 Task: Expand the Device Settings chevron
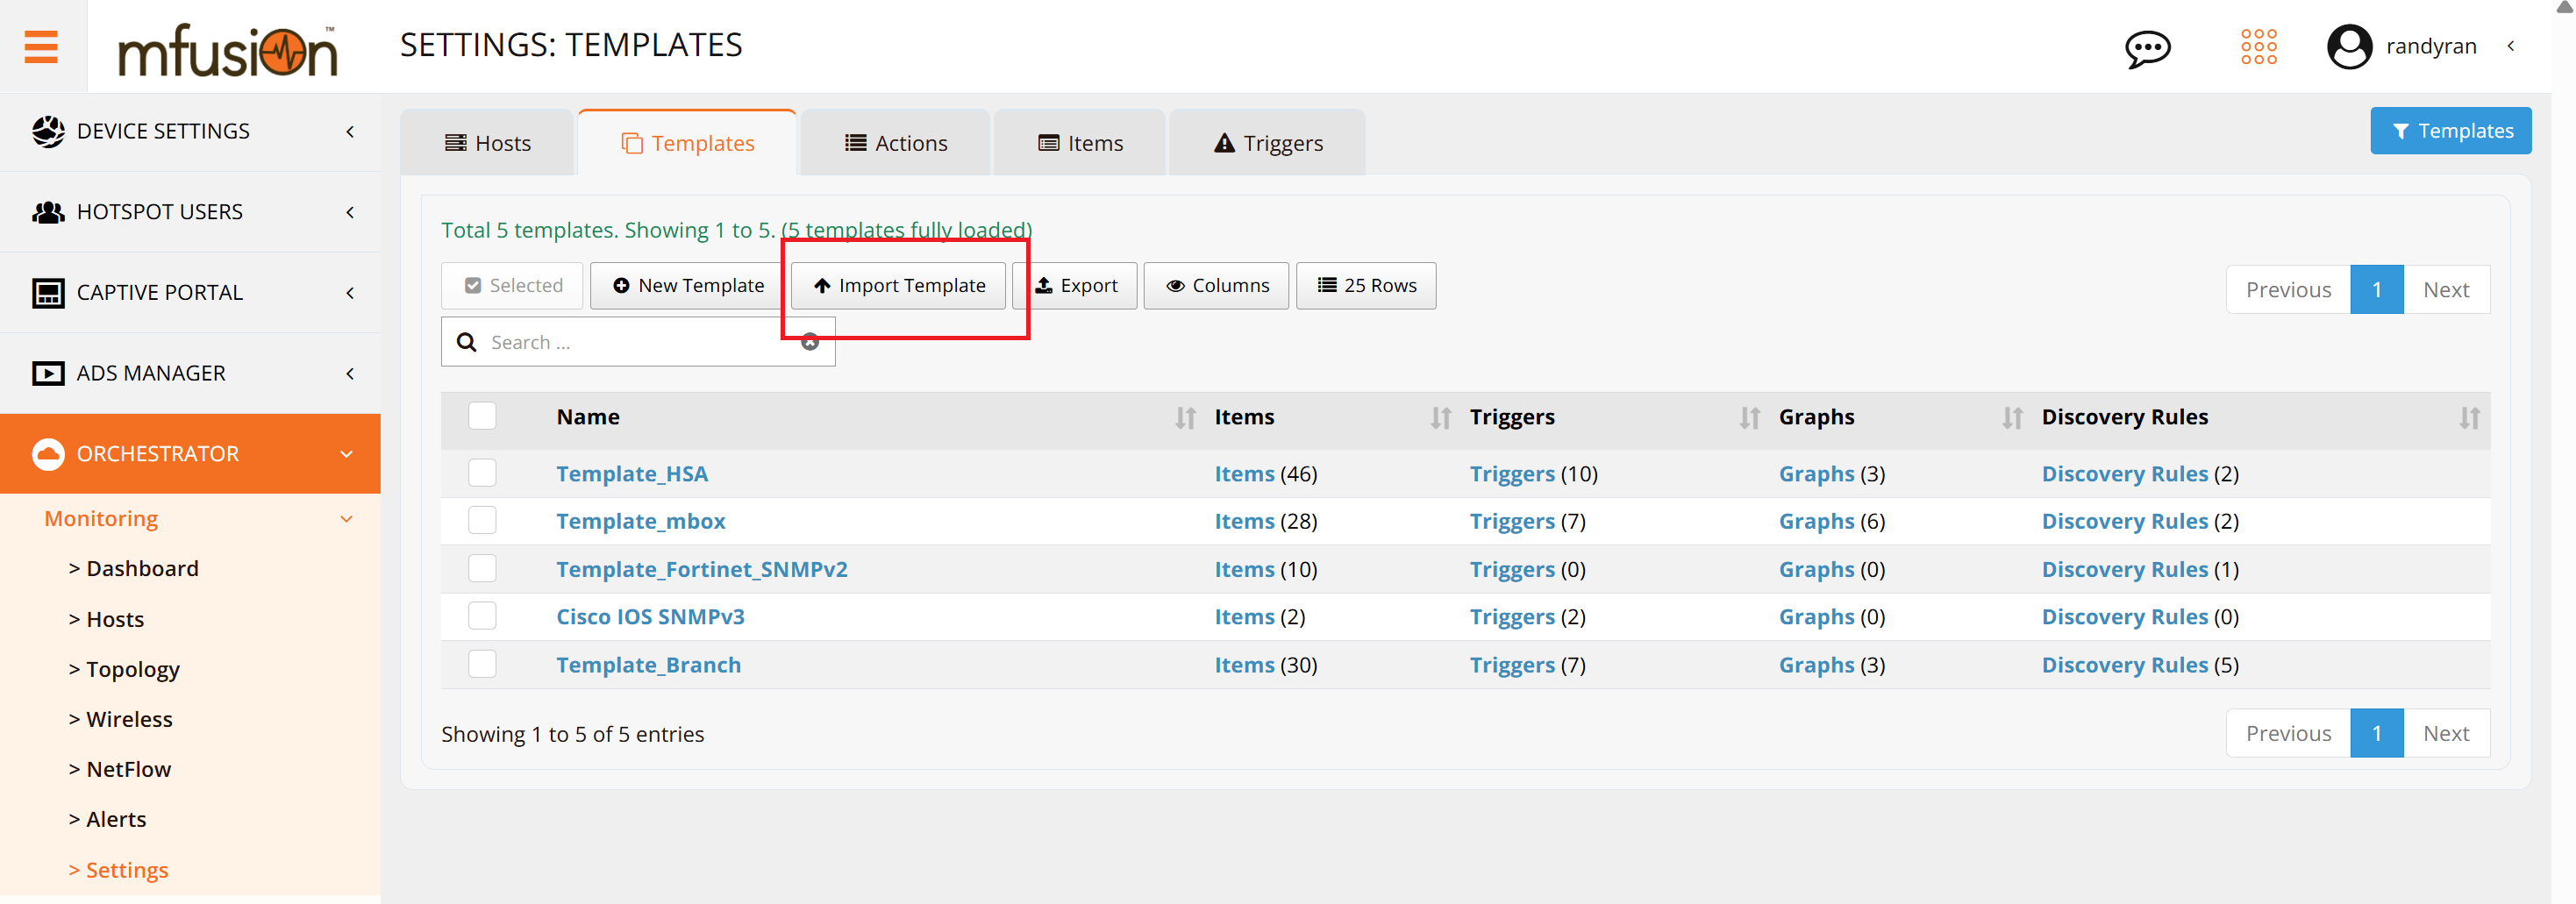[350, 131]
